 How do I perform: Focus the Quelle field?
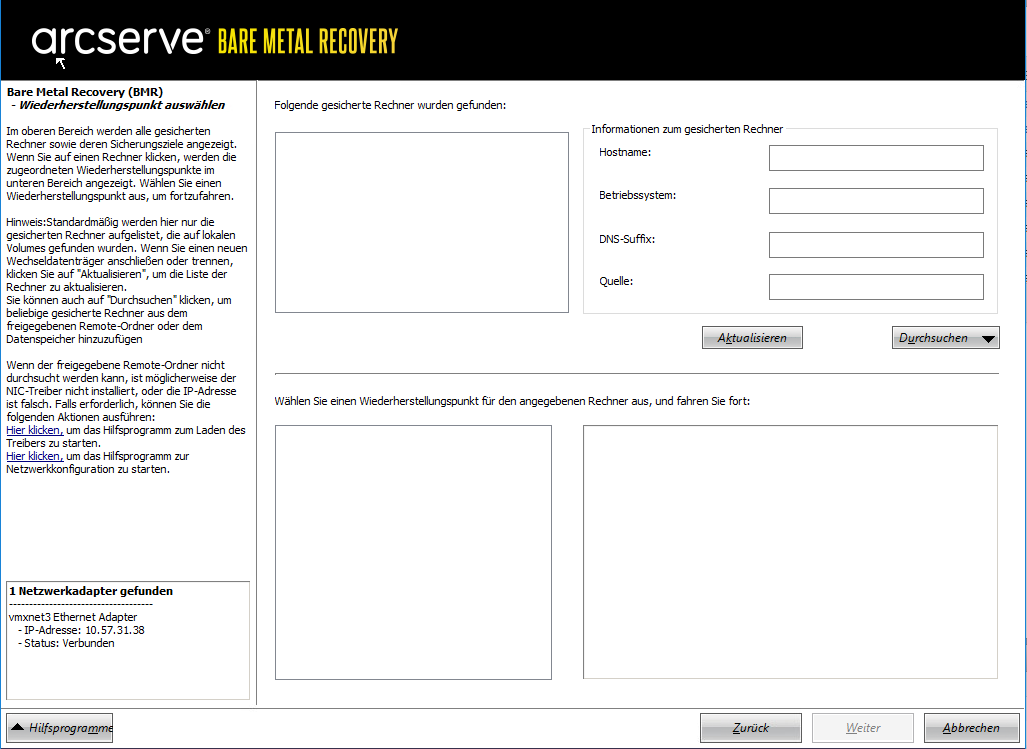876,287
